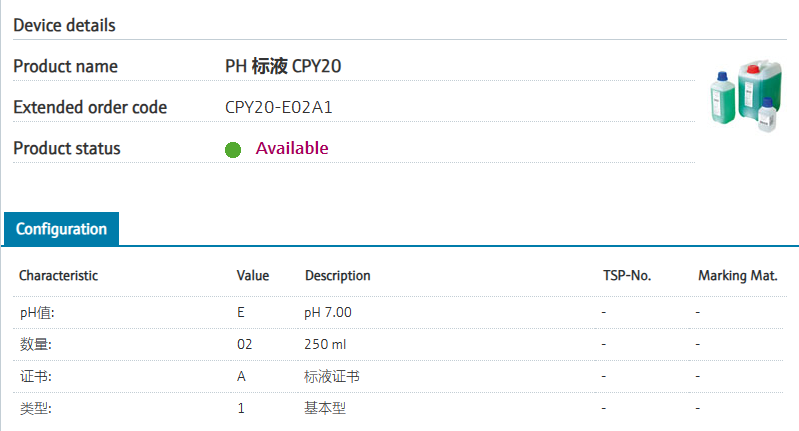
Task: Click the green Available status dot
Action: [233, 150]
